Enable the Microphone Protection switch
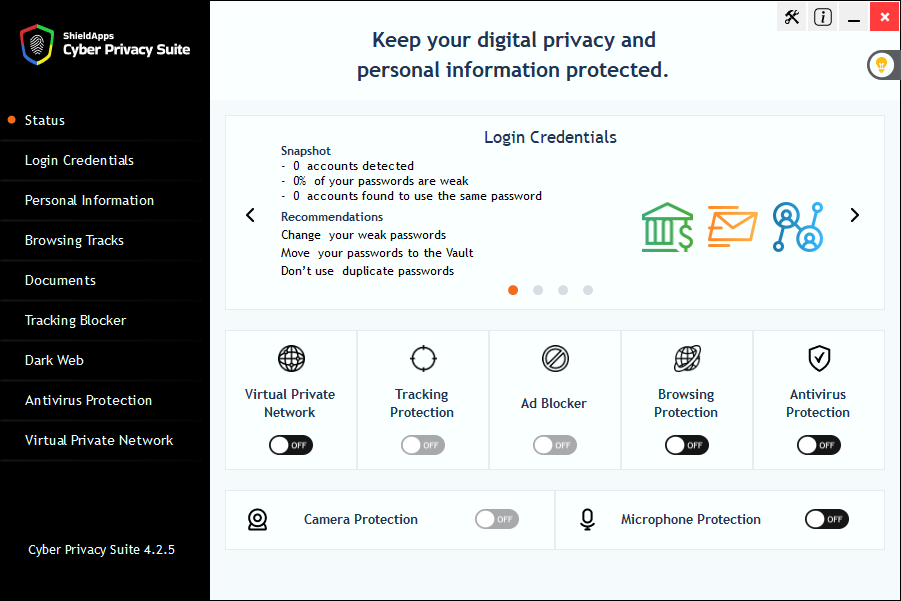Viewport: 901px width, 601px height. point(827,519)
